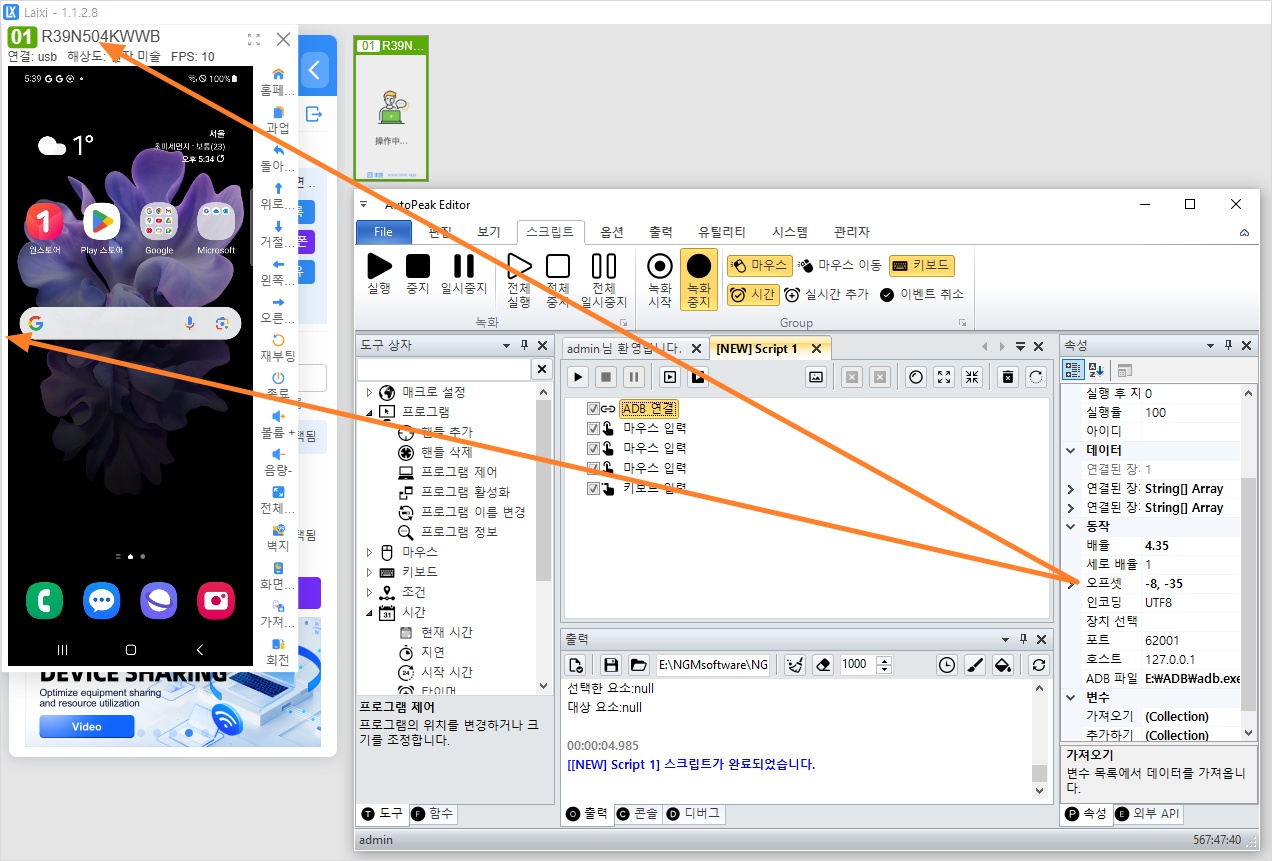Image resolution: width=1272 pixels, height=861 pixels.
Task: Click the 배율 value 4.35 in properties
Action: [x=1191, y=546]
